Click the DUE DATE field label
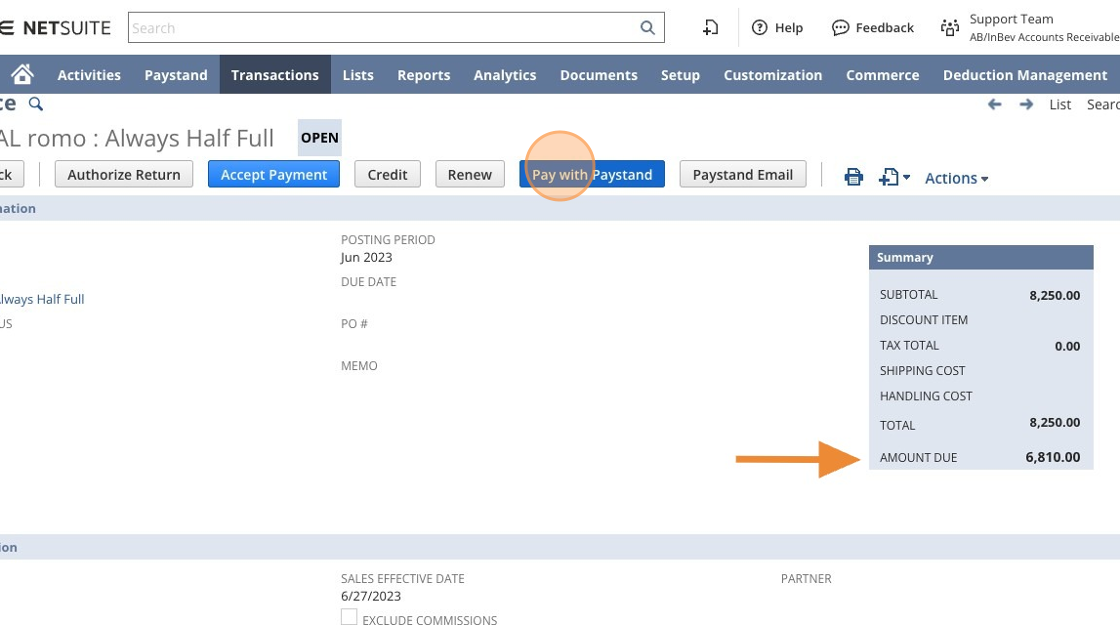Image resolution: width=1120 pixels, height=625 pixels. 369,281
